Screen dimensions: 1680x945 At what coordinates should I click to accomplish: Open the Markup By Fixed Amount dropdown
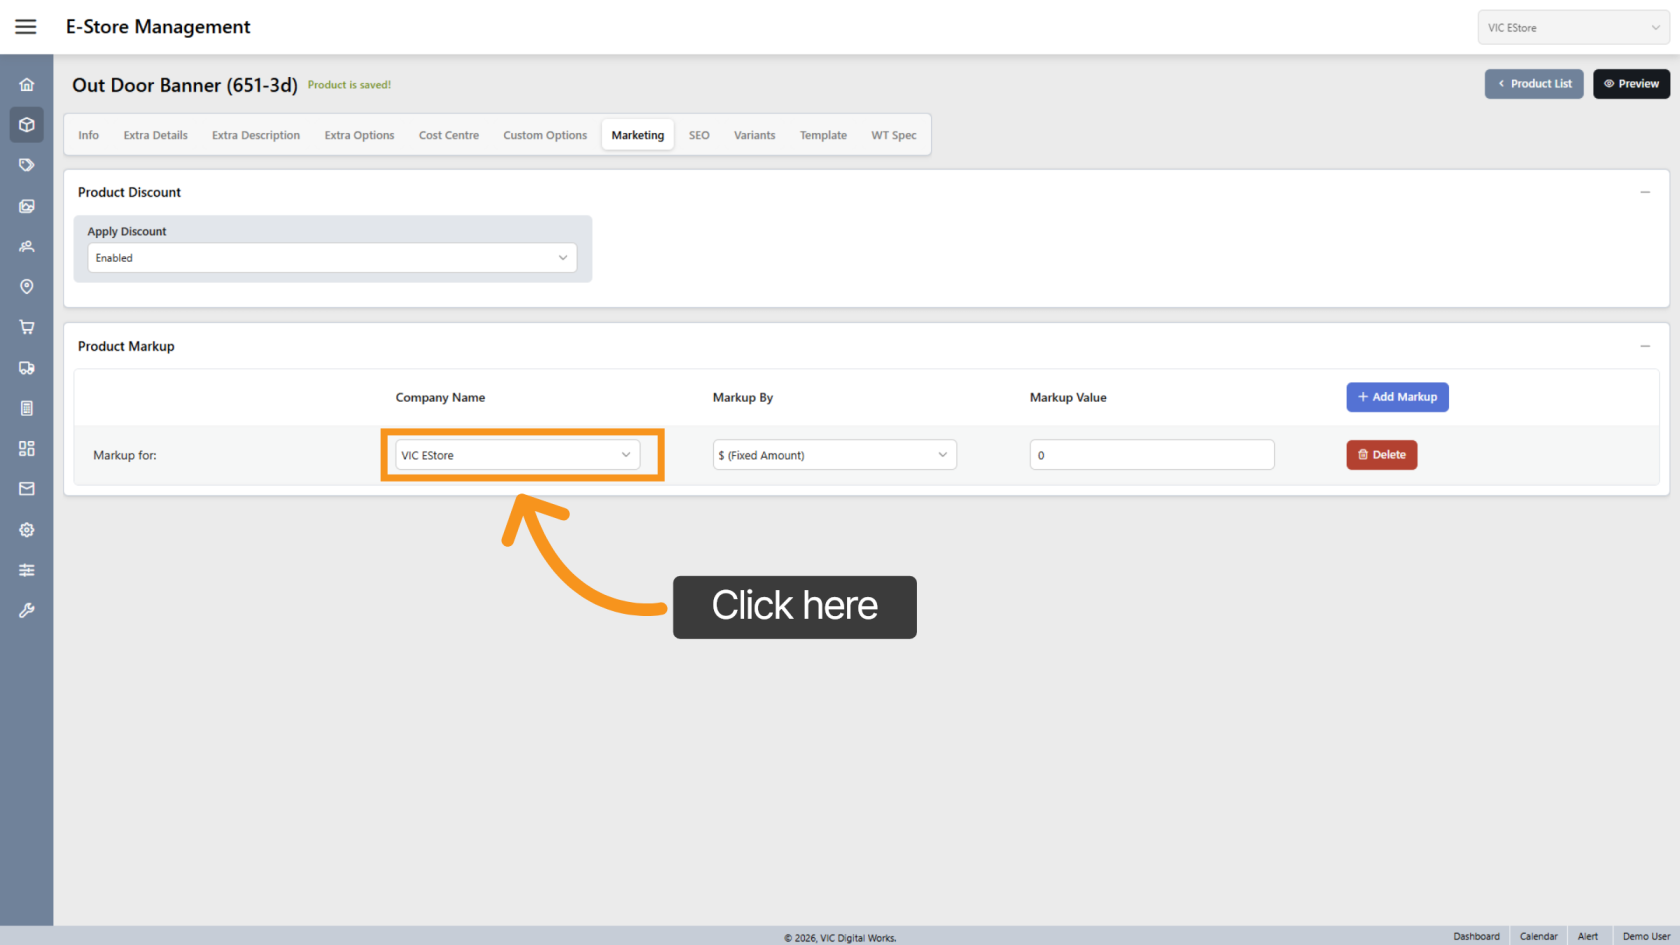(834, 455)
